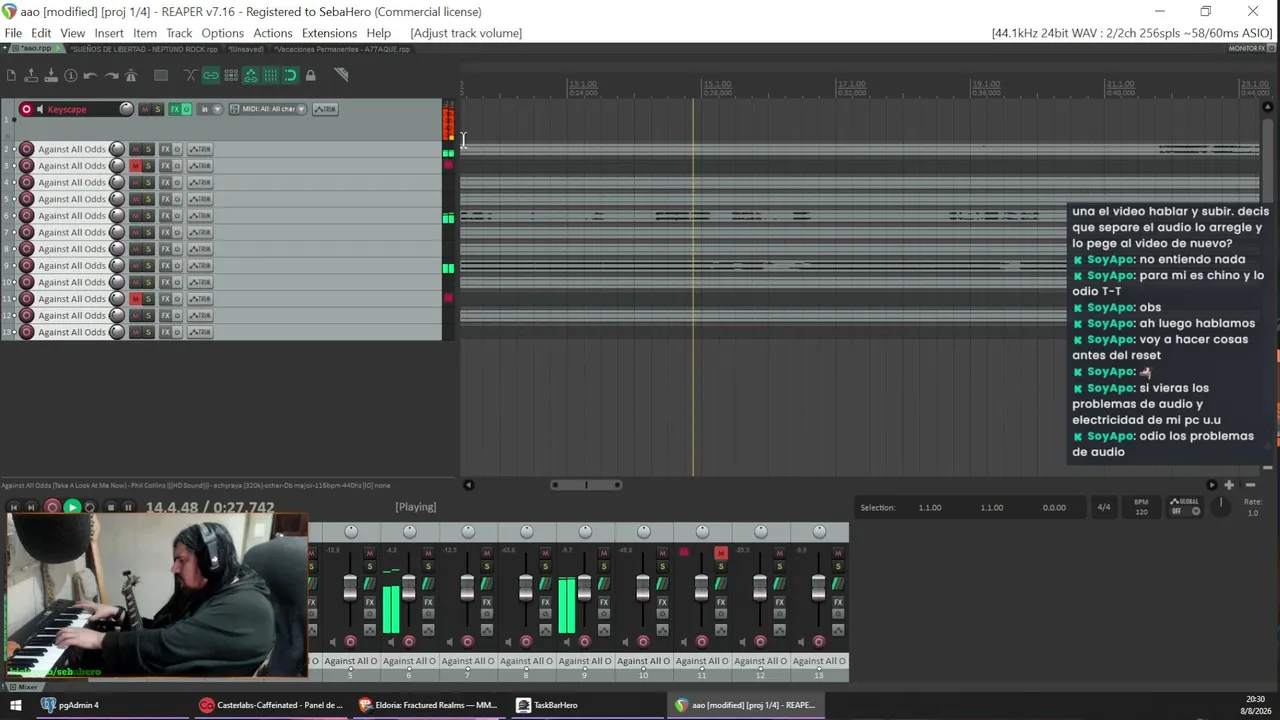Toggle transport repeat loop button
Viewport: 1280px width, 720px height.
[x=90, y=508]
